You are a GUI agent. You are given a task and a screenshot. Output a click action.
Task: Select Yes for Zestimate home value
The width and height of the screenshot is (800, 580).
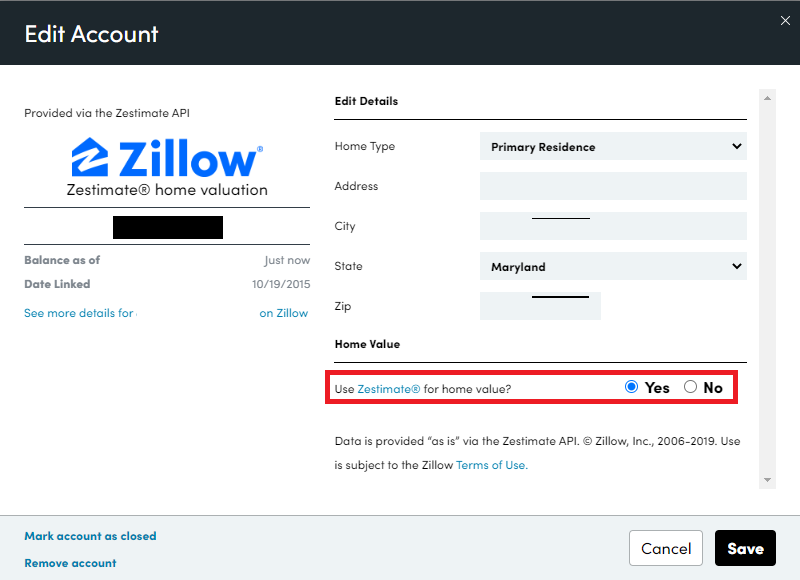[x=632, y=387]
